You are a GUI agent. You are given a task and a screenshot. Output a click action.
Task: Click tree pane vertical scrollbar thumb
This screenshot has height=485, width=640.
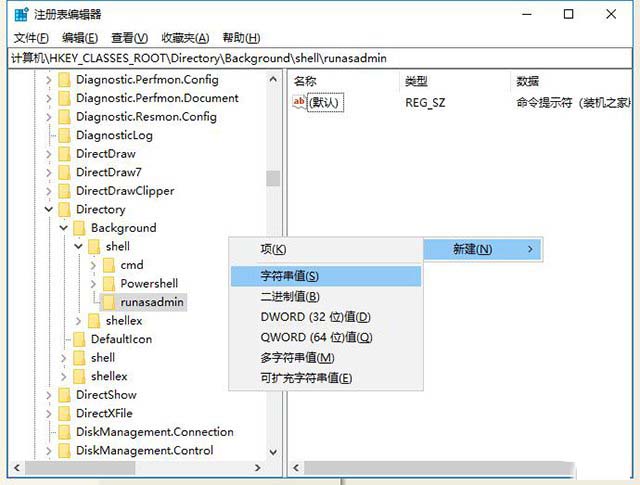click(x=273, y=178)
